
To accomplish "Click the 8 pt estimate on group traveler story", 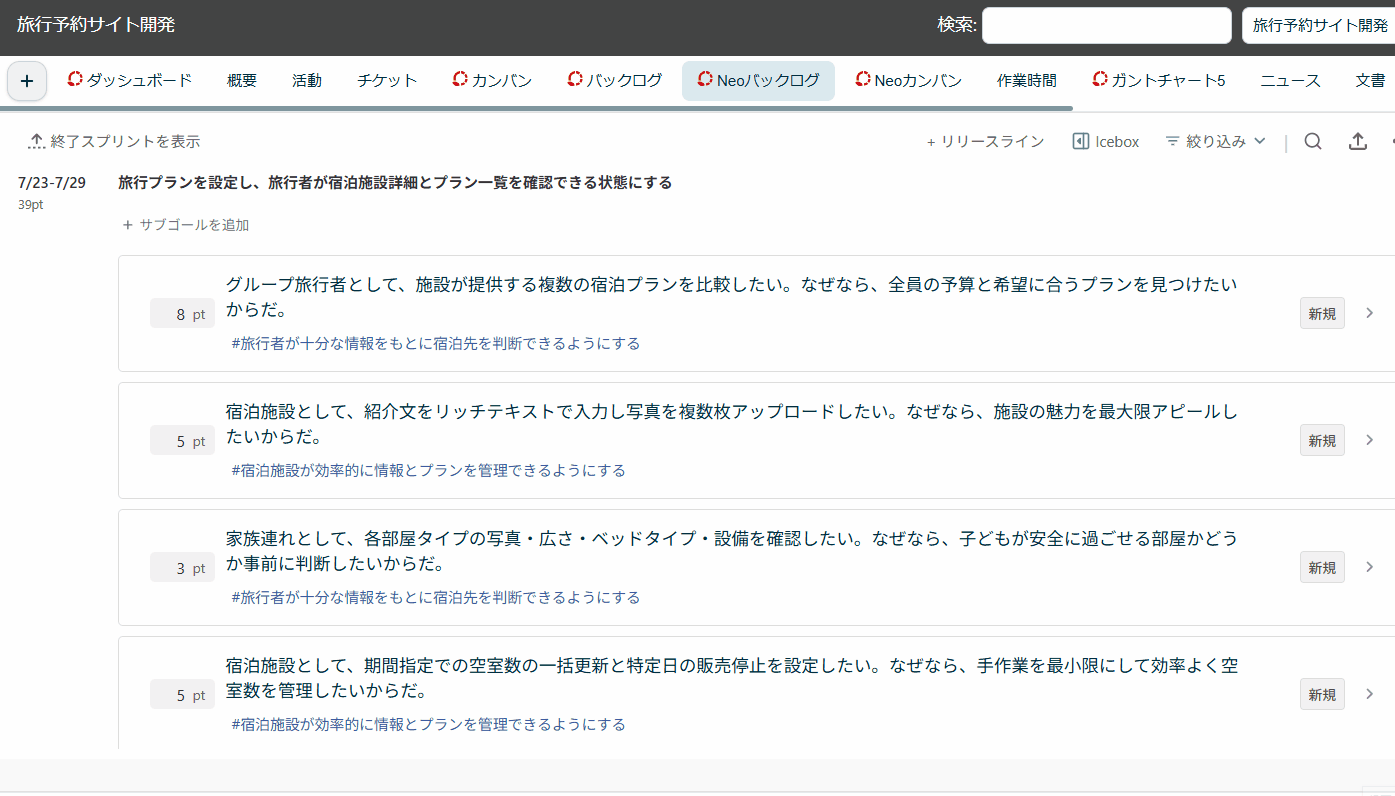I will pyautogui.click(x=182, y=314).
